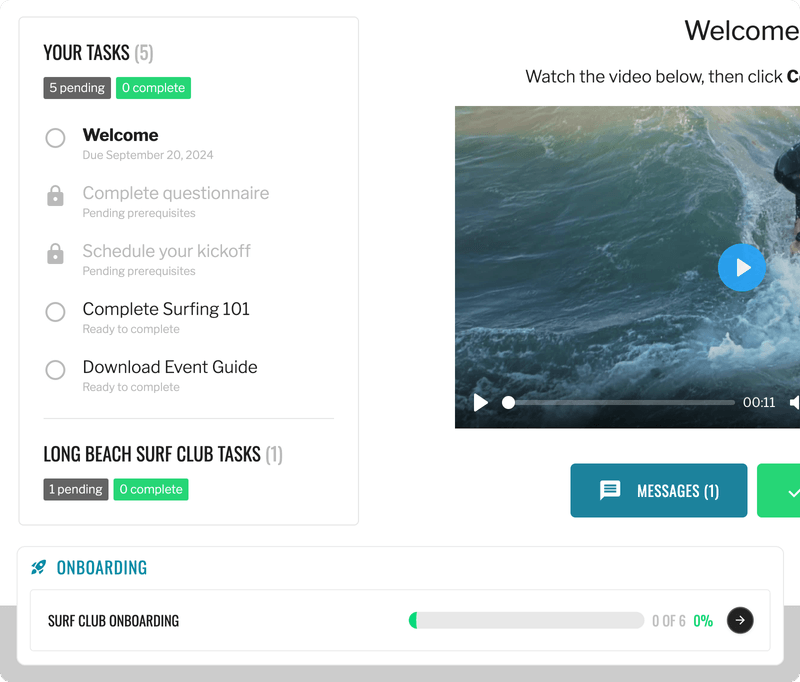This screenshot has height=682, width=800.
Task: Open the Schedule your kickoff task
Action: (166, 251)
